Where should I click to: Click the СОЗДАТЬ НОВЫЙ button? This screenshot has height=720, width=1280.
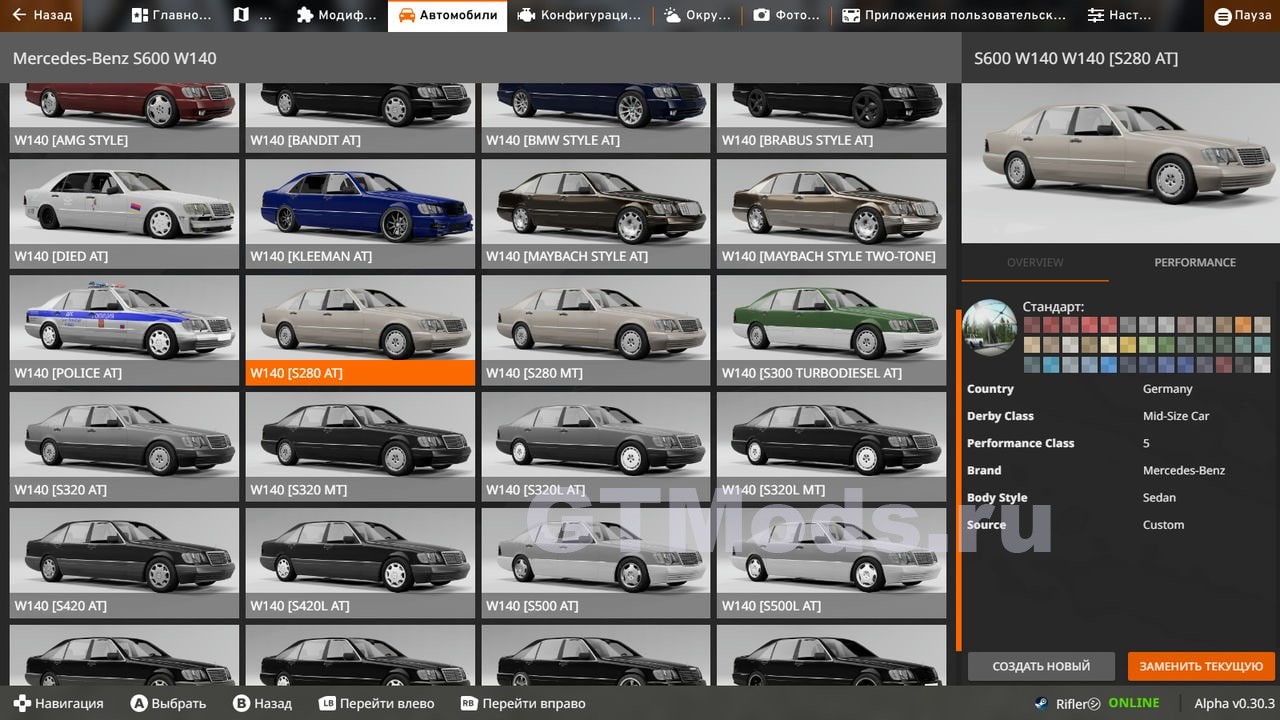(1041, 666)
